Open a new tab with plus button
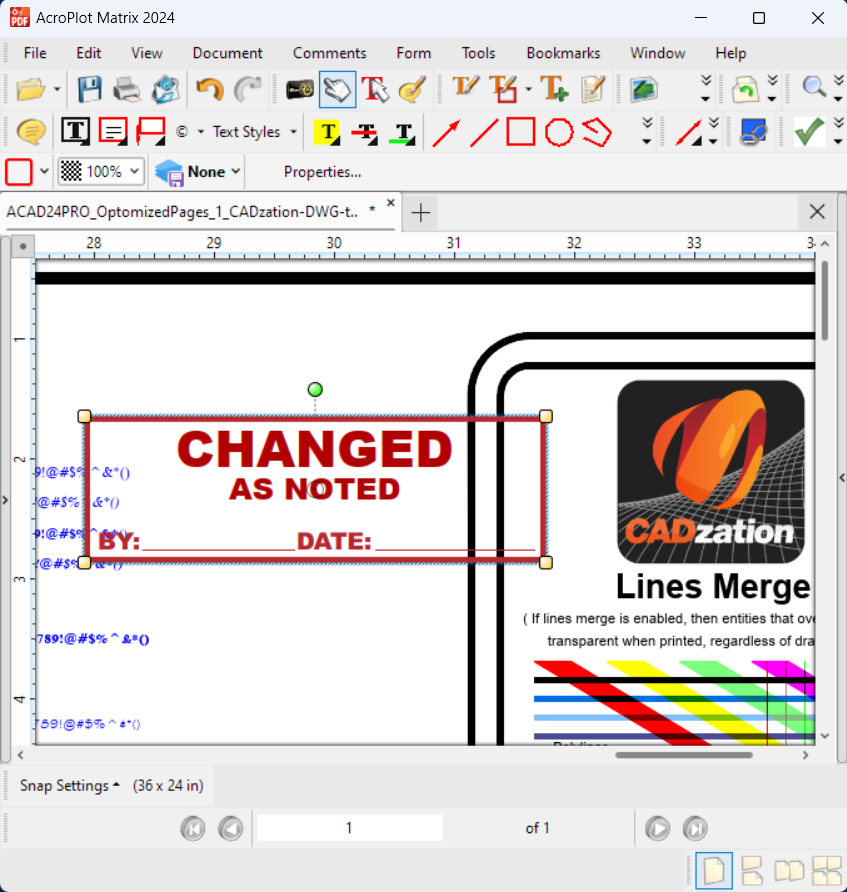The height and width of the screenshot is (892, 847). point(421,212)
